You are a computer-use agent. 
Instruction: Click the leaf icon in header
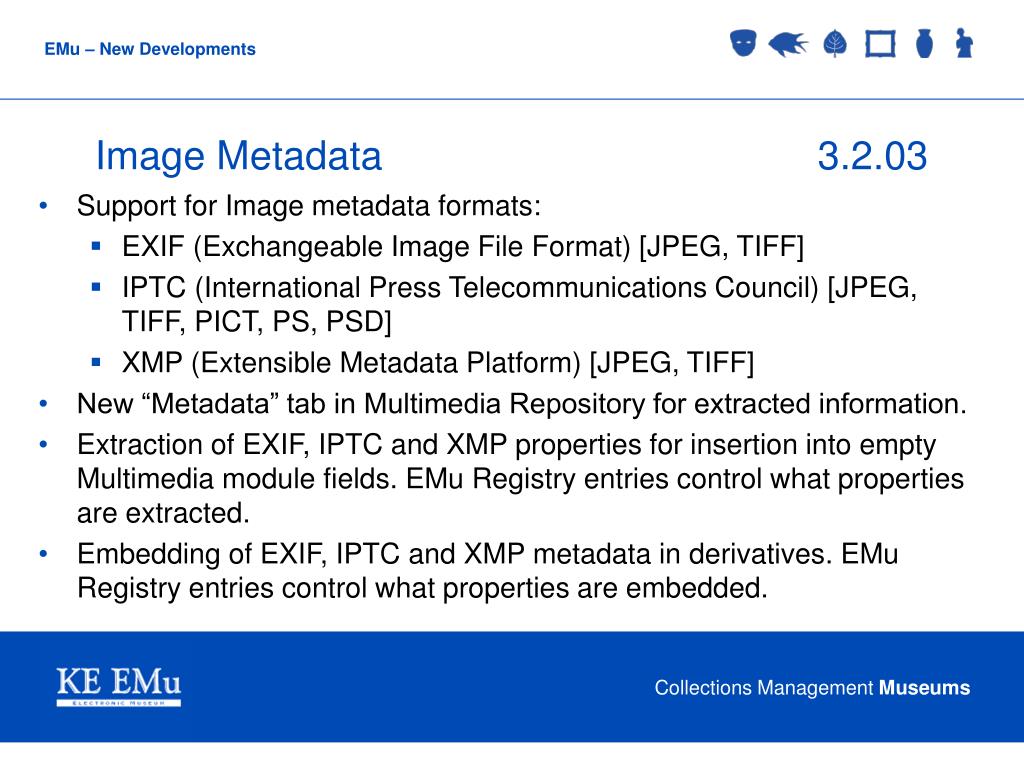point(835,44)
